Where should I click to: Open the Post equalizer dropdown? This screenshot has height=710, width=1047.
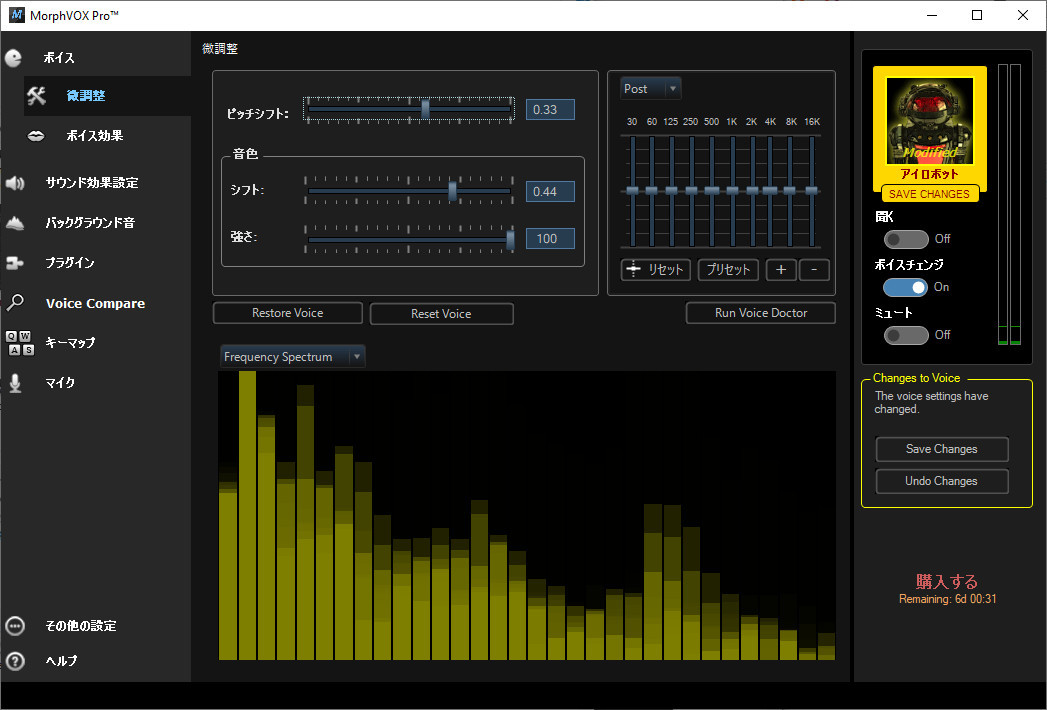tap(650, 89)
